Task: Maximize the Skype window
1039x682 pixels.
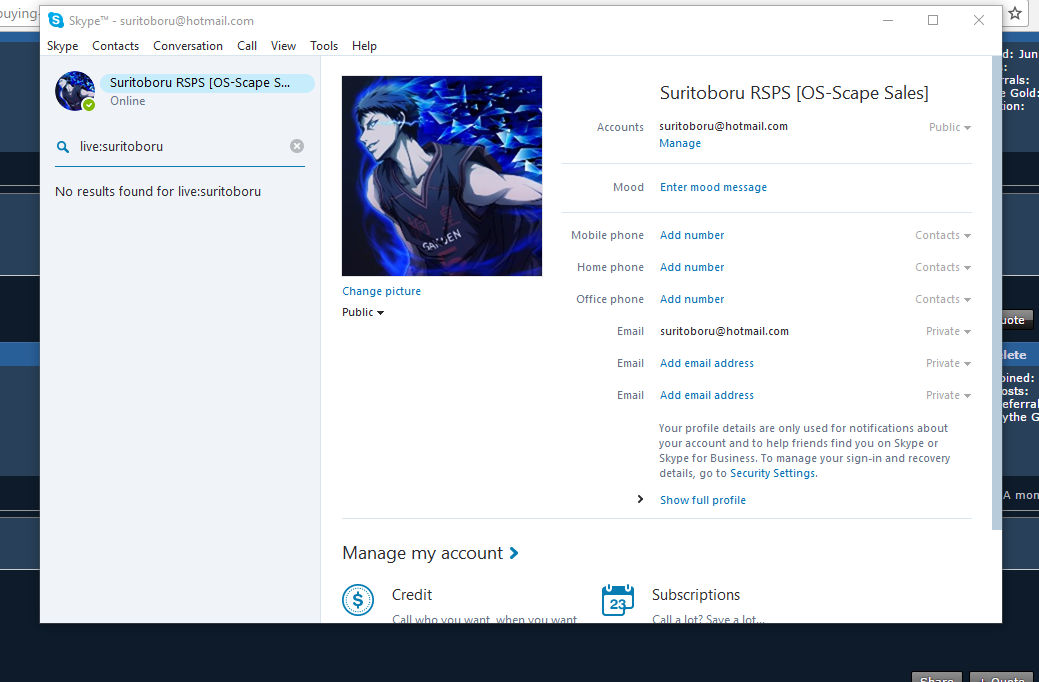Action: [933, 20]
